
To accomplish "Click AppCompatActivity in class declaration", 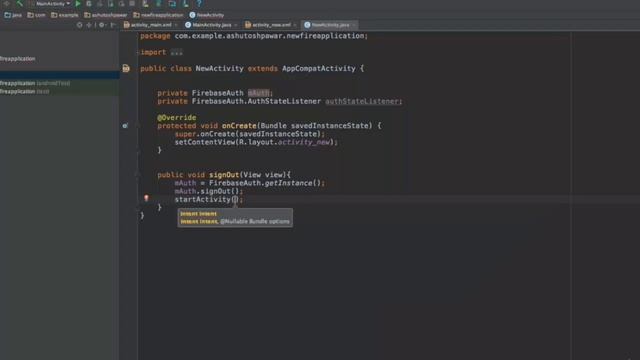I will [318, 69].
